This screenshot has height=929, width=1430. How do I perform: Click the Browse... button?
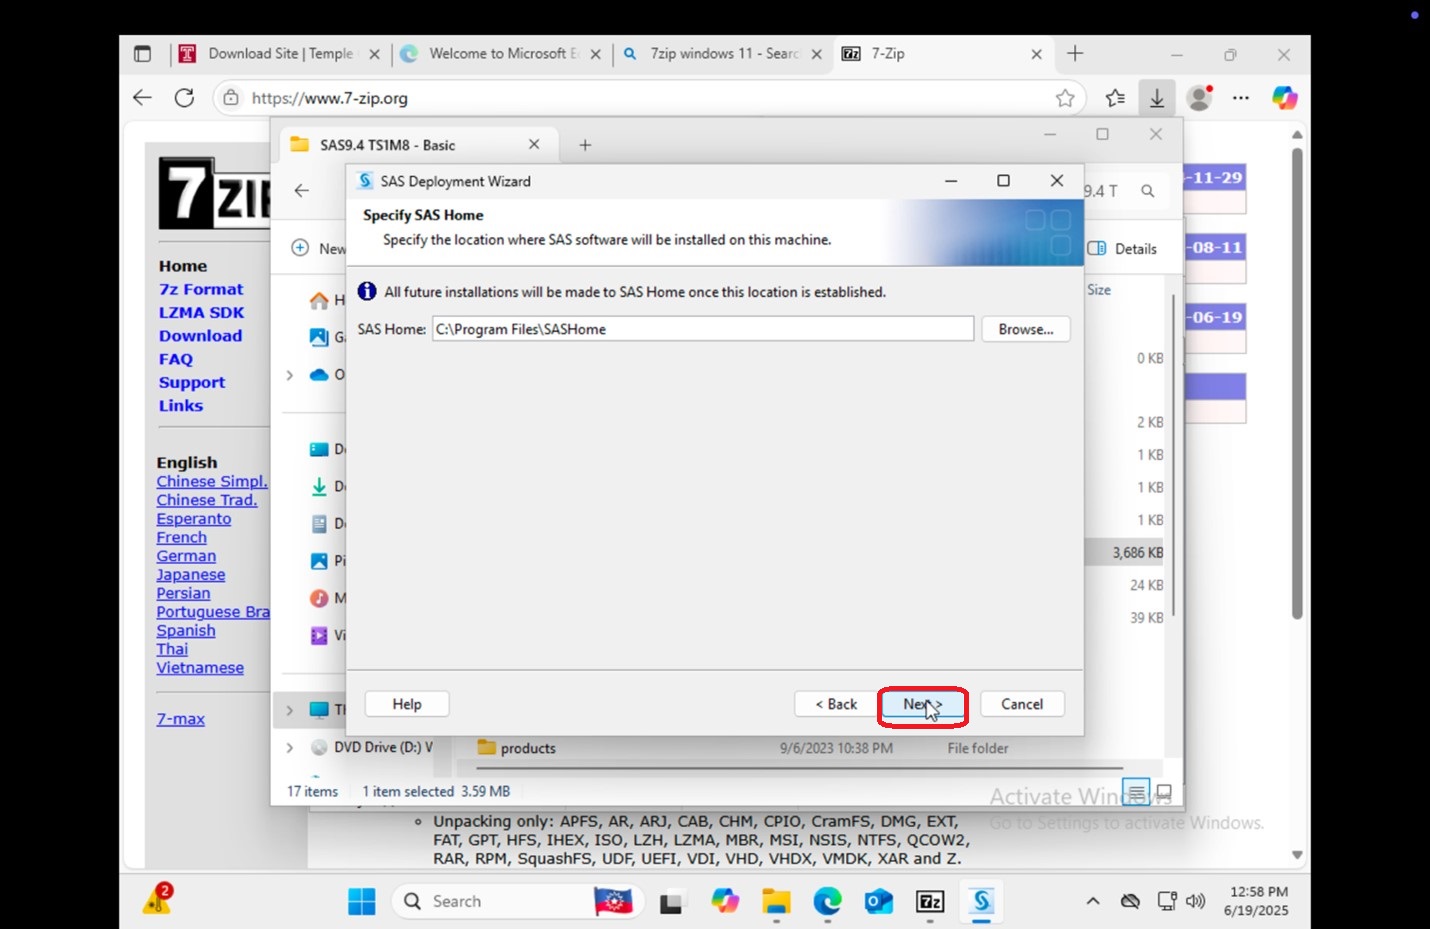[1026, 329]
